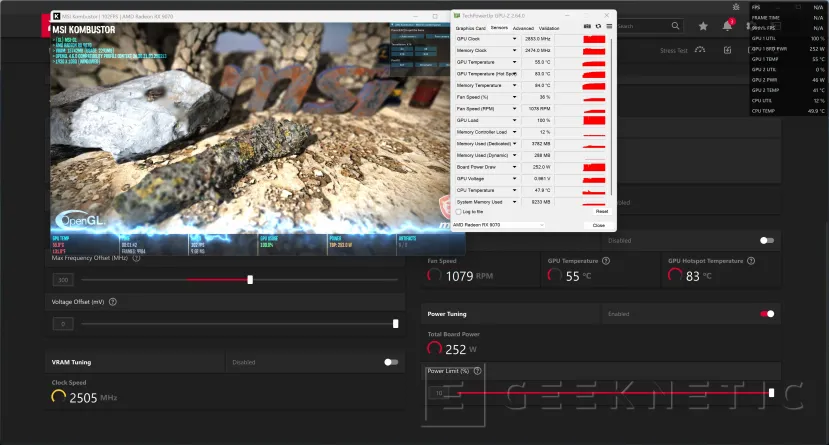829x445 pixels.
Task: Open Stress Test gauge icon
Action: tap(700, 50)
